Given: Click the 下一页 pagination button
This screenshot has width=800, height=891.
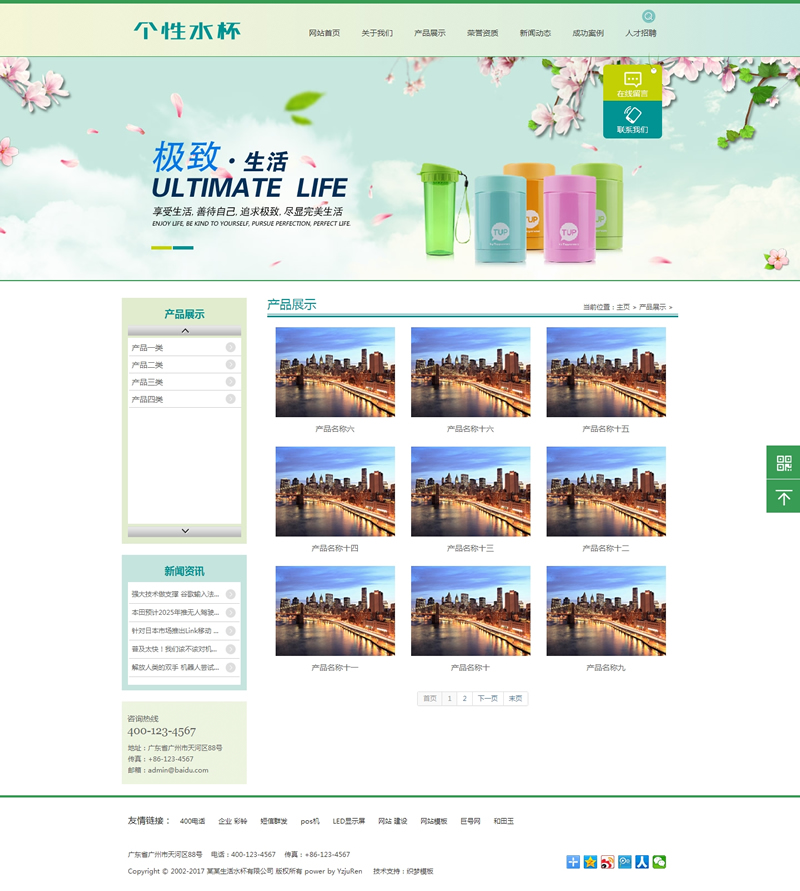Looking at the screenshot, I should pyautogui.click(x=487, y=698).
